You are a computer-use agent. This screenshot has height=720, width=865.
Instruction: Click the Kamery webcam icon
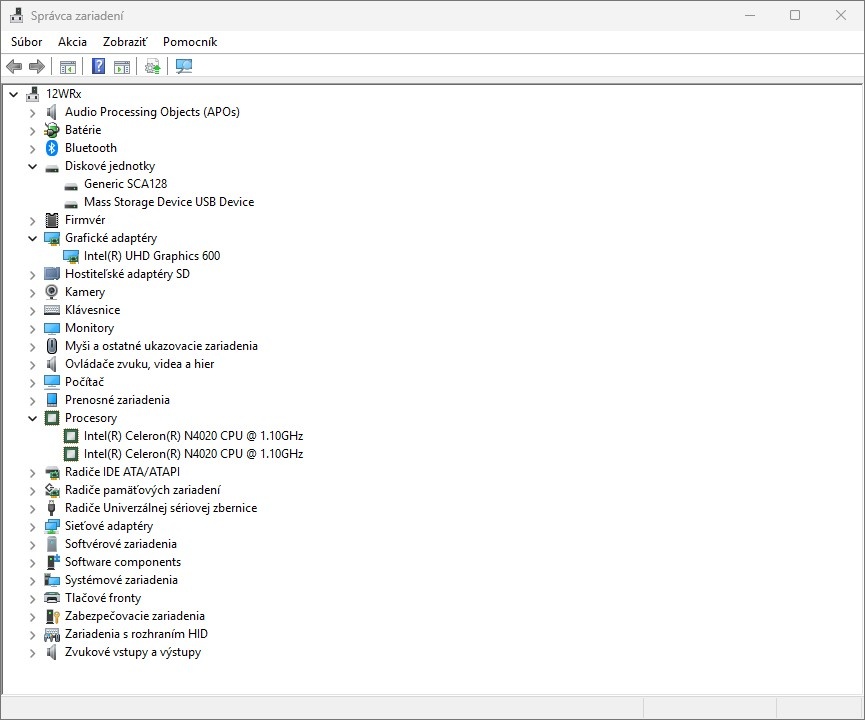52,292
